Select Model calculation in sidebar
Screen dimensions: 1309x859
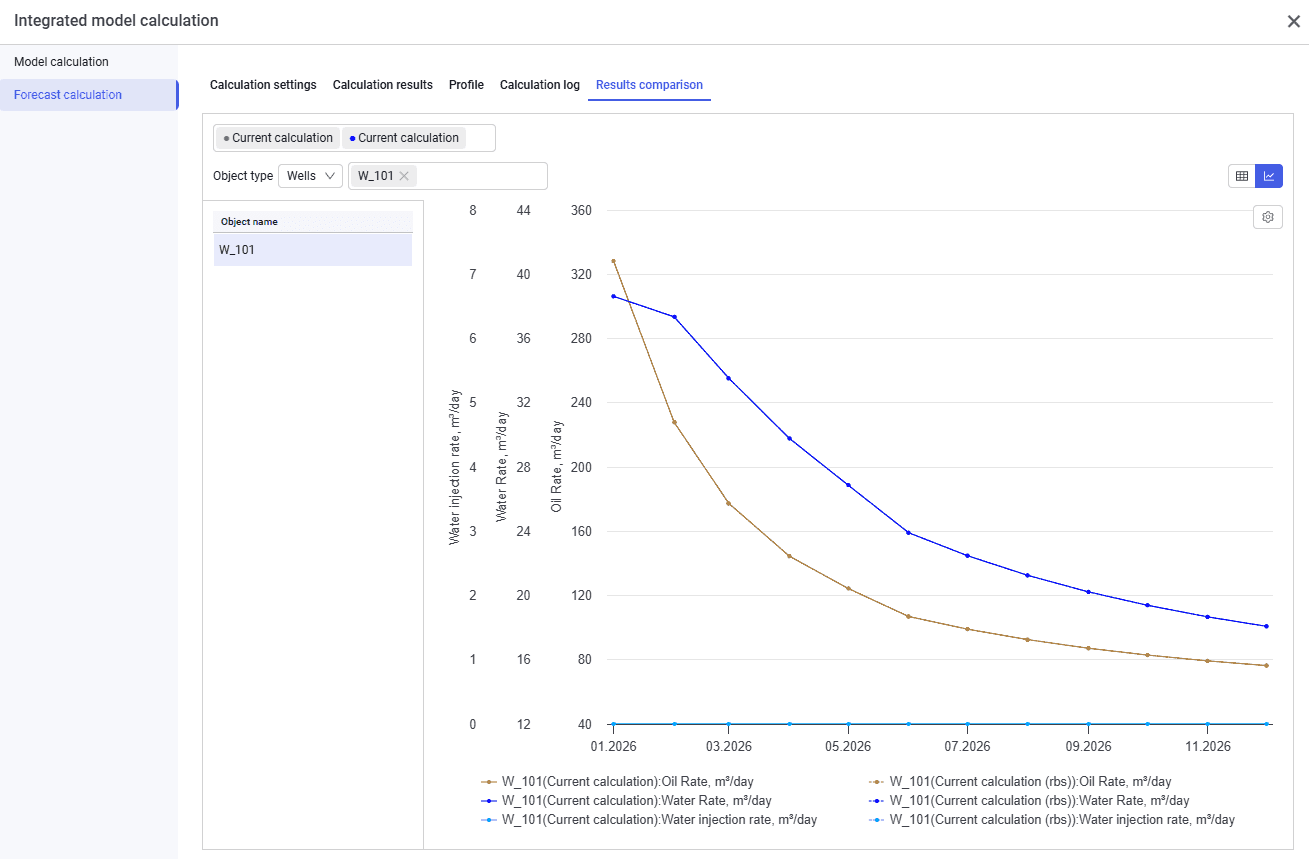pyautogui.click(x=88, y=62)
